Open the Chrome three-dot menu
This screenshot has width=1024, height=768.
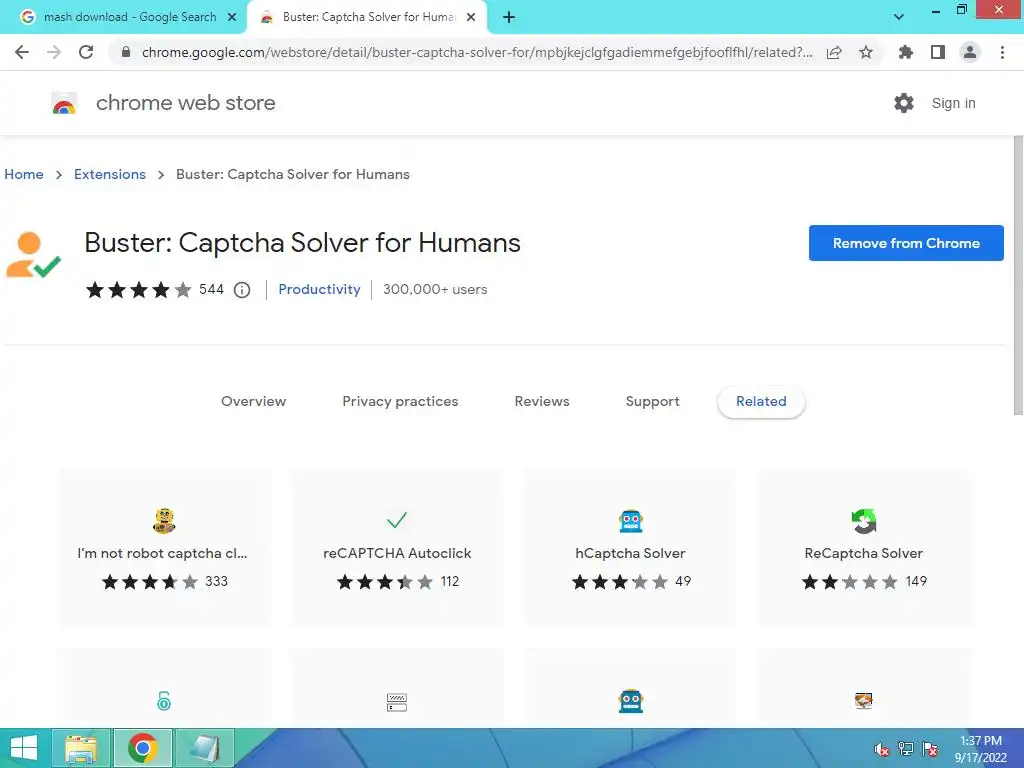[x=1002, y=52]
